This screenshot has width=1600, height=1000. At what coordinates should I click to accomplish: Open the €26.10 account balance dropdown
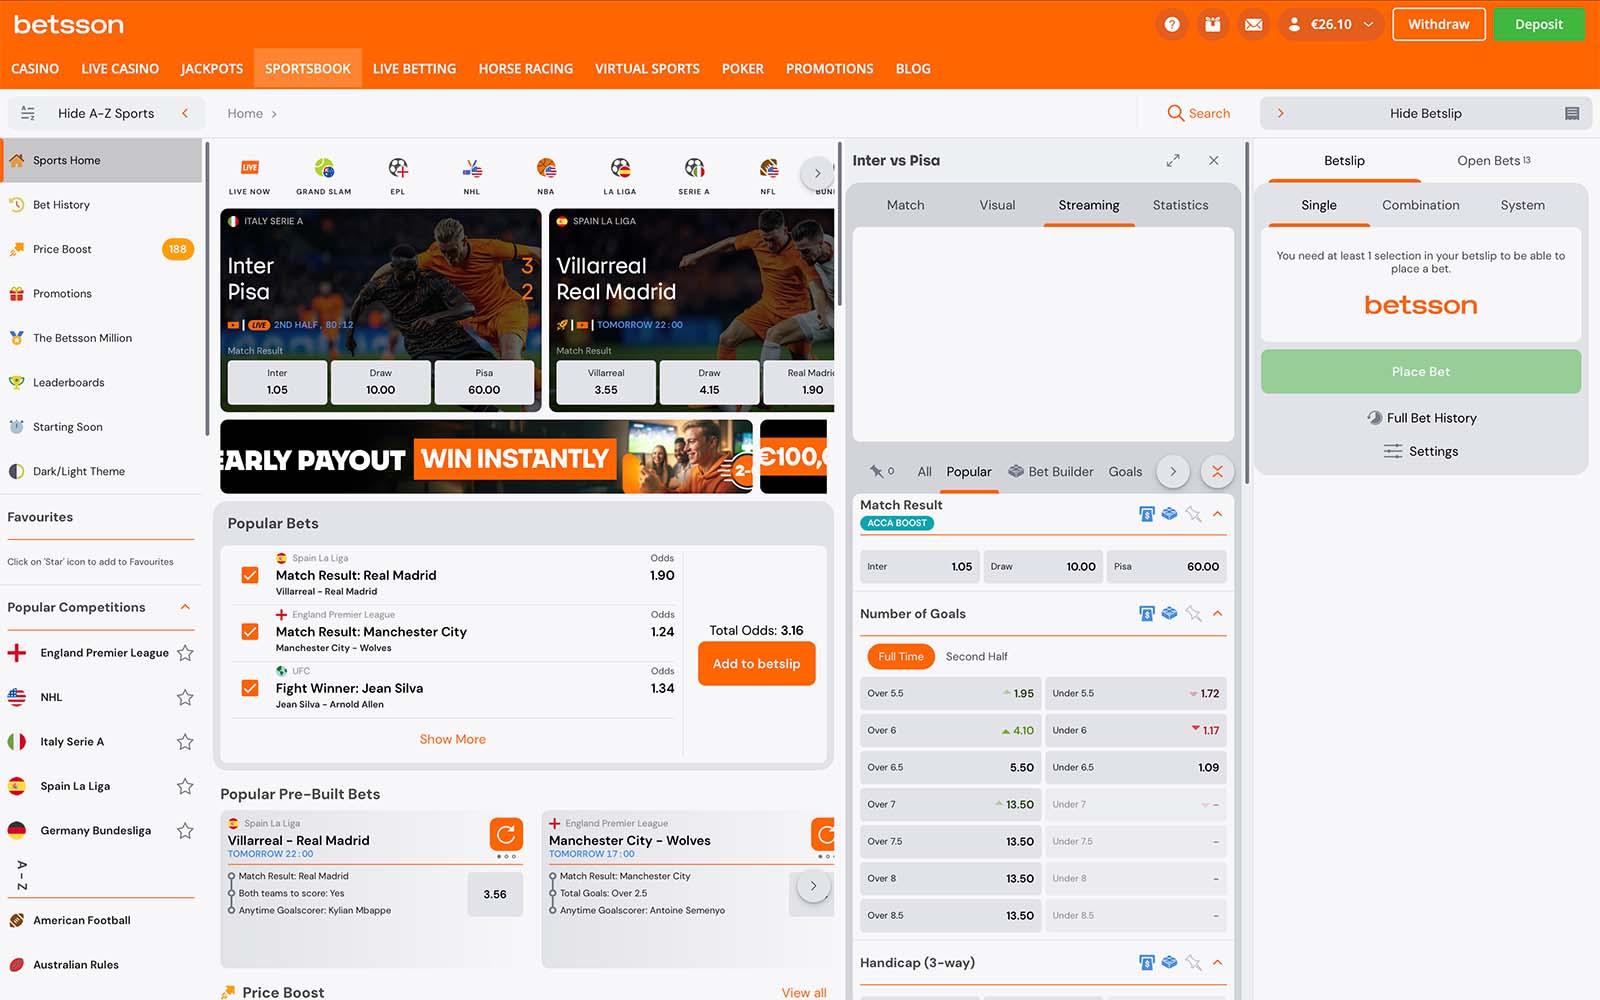(1332, 24)
